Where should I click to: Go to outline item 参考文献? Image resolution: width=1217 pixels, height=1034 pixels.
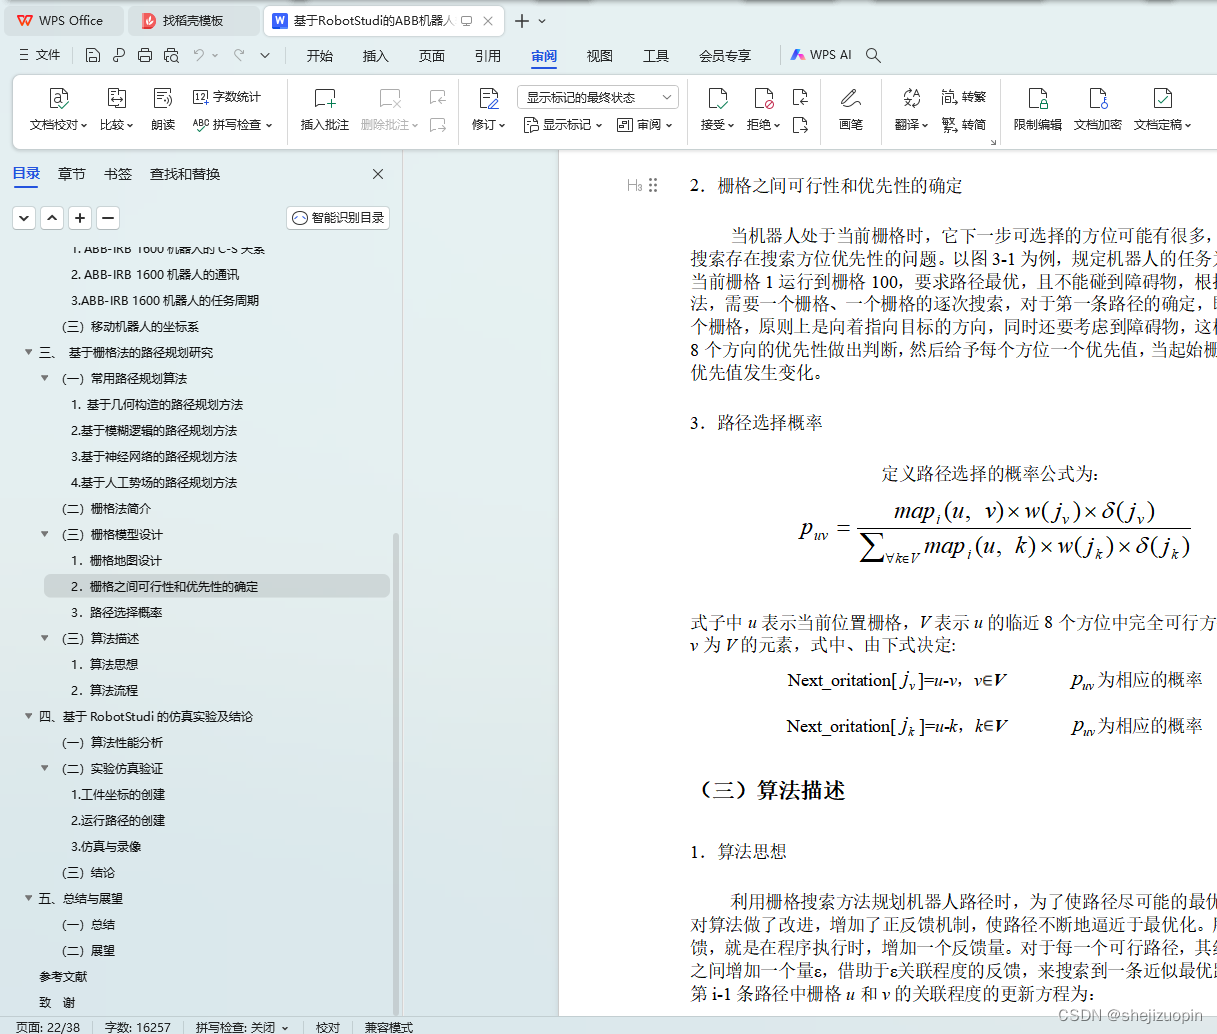[63, 976]
